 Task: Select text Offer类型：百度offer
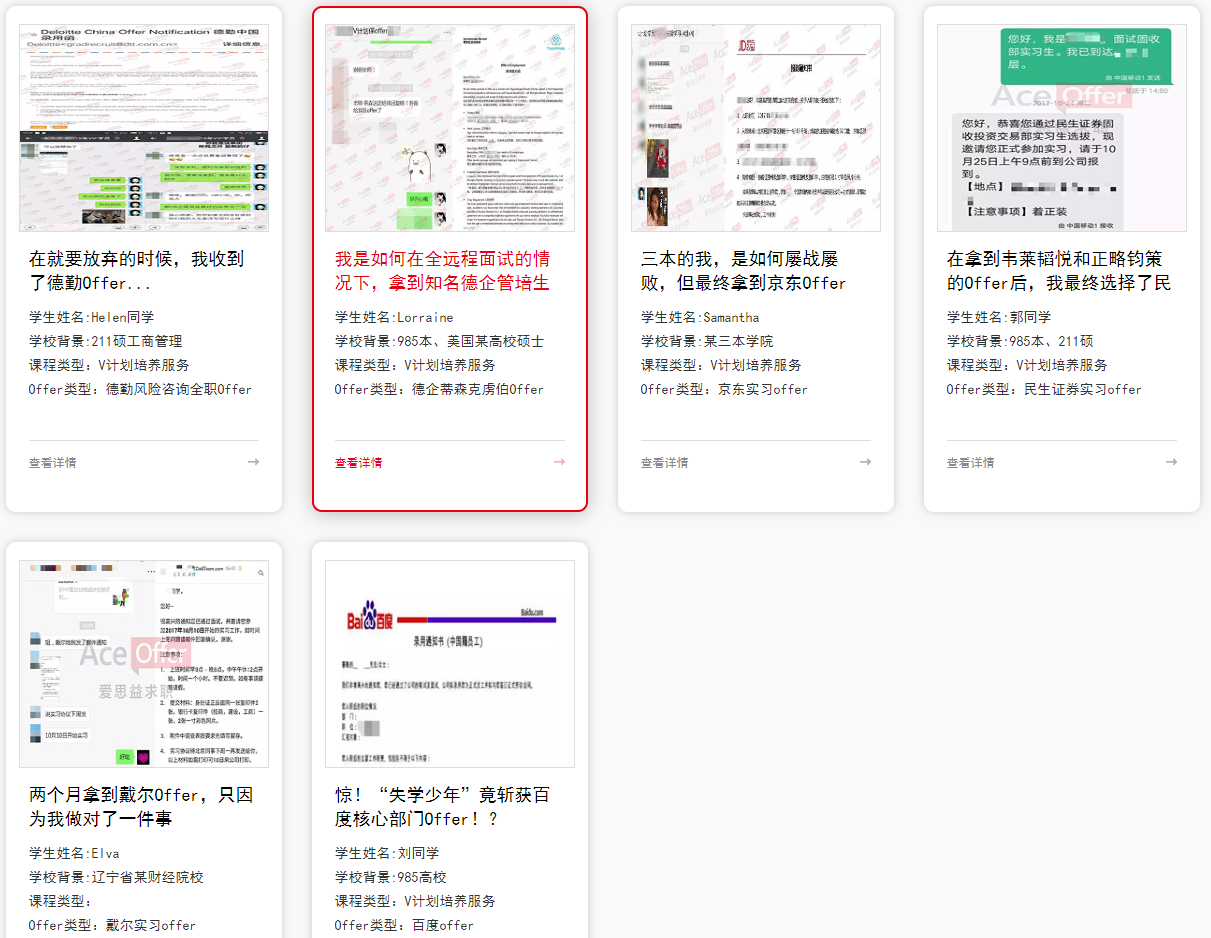click(404, 925)
